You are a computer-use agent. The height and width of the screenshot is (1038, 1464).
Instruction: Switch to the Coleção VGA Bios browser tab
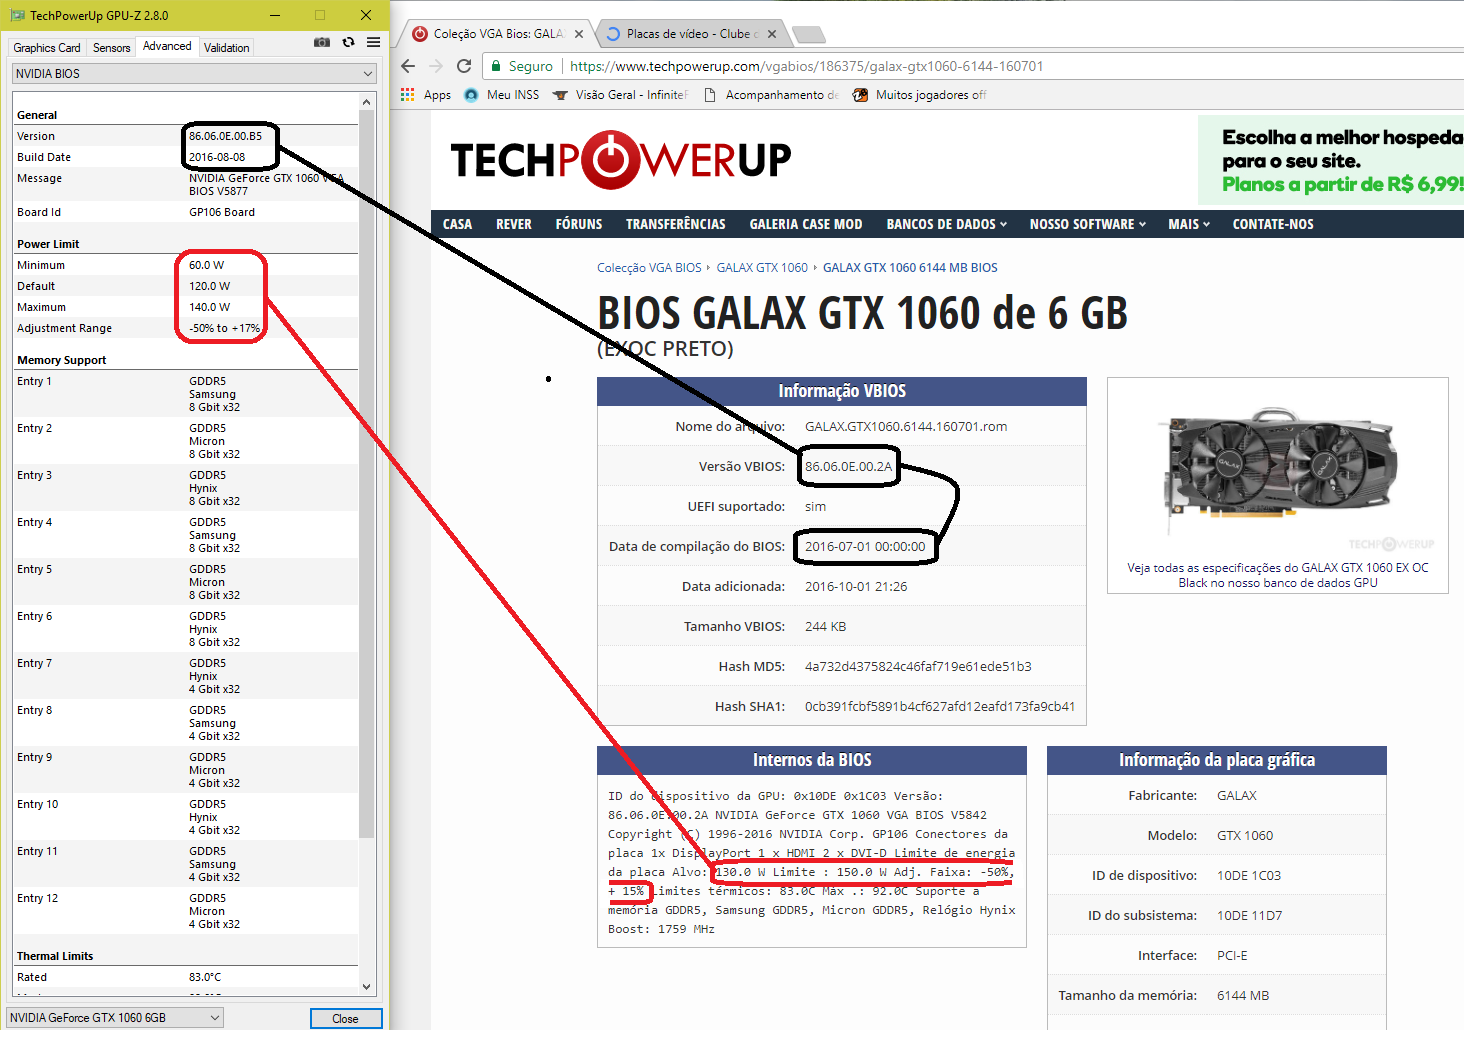click(x=498, y=34)
